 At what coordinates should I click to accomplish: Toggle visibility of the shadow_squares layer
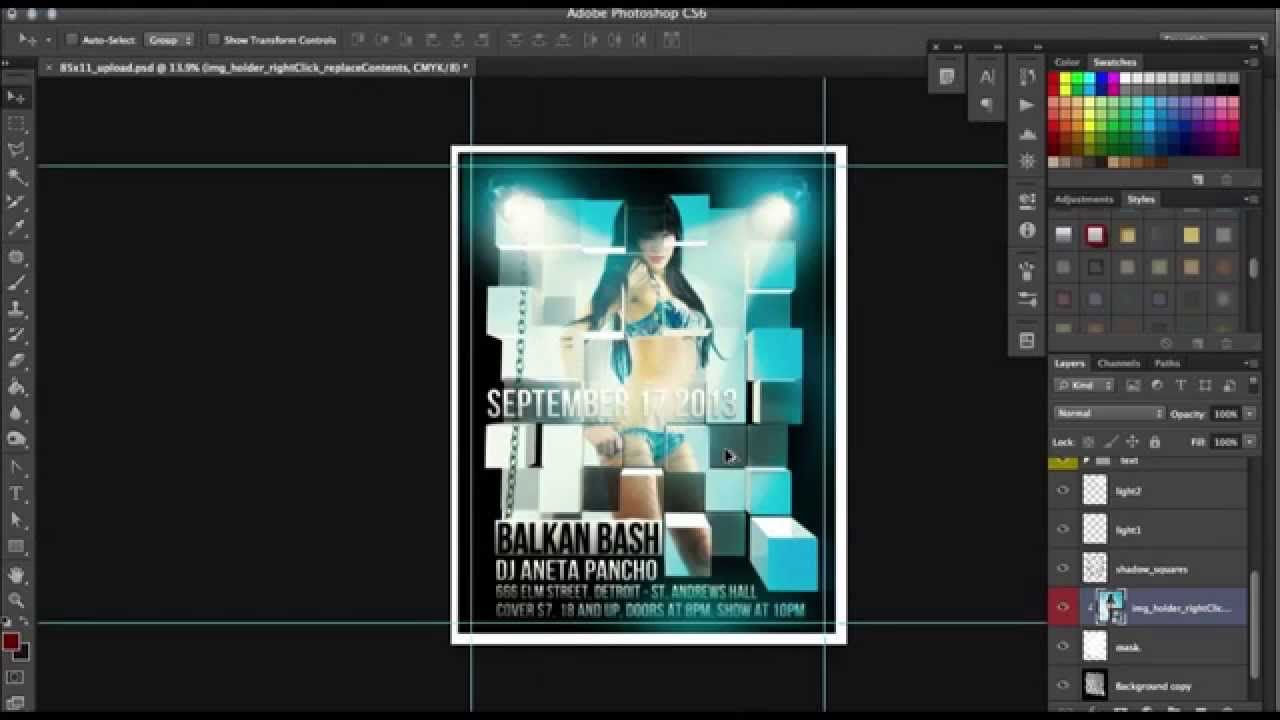coord(1062,568)
